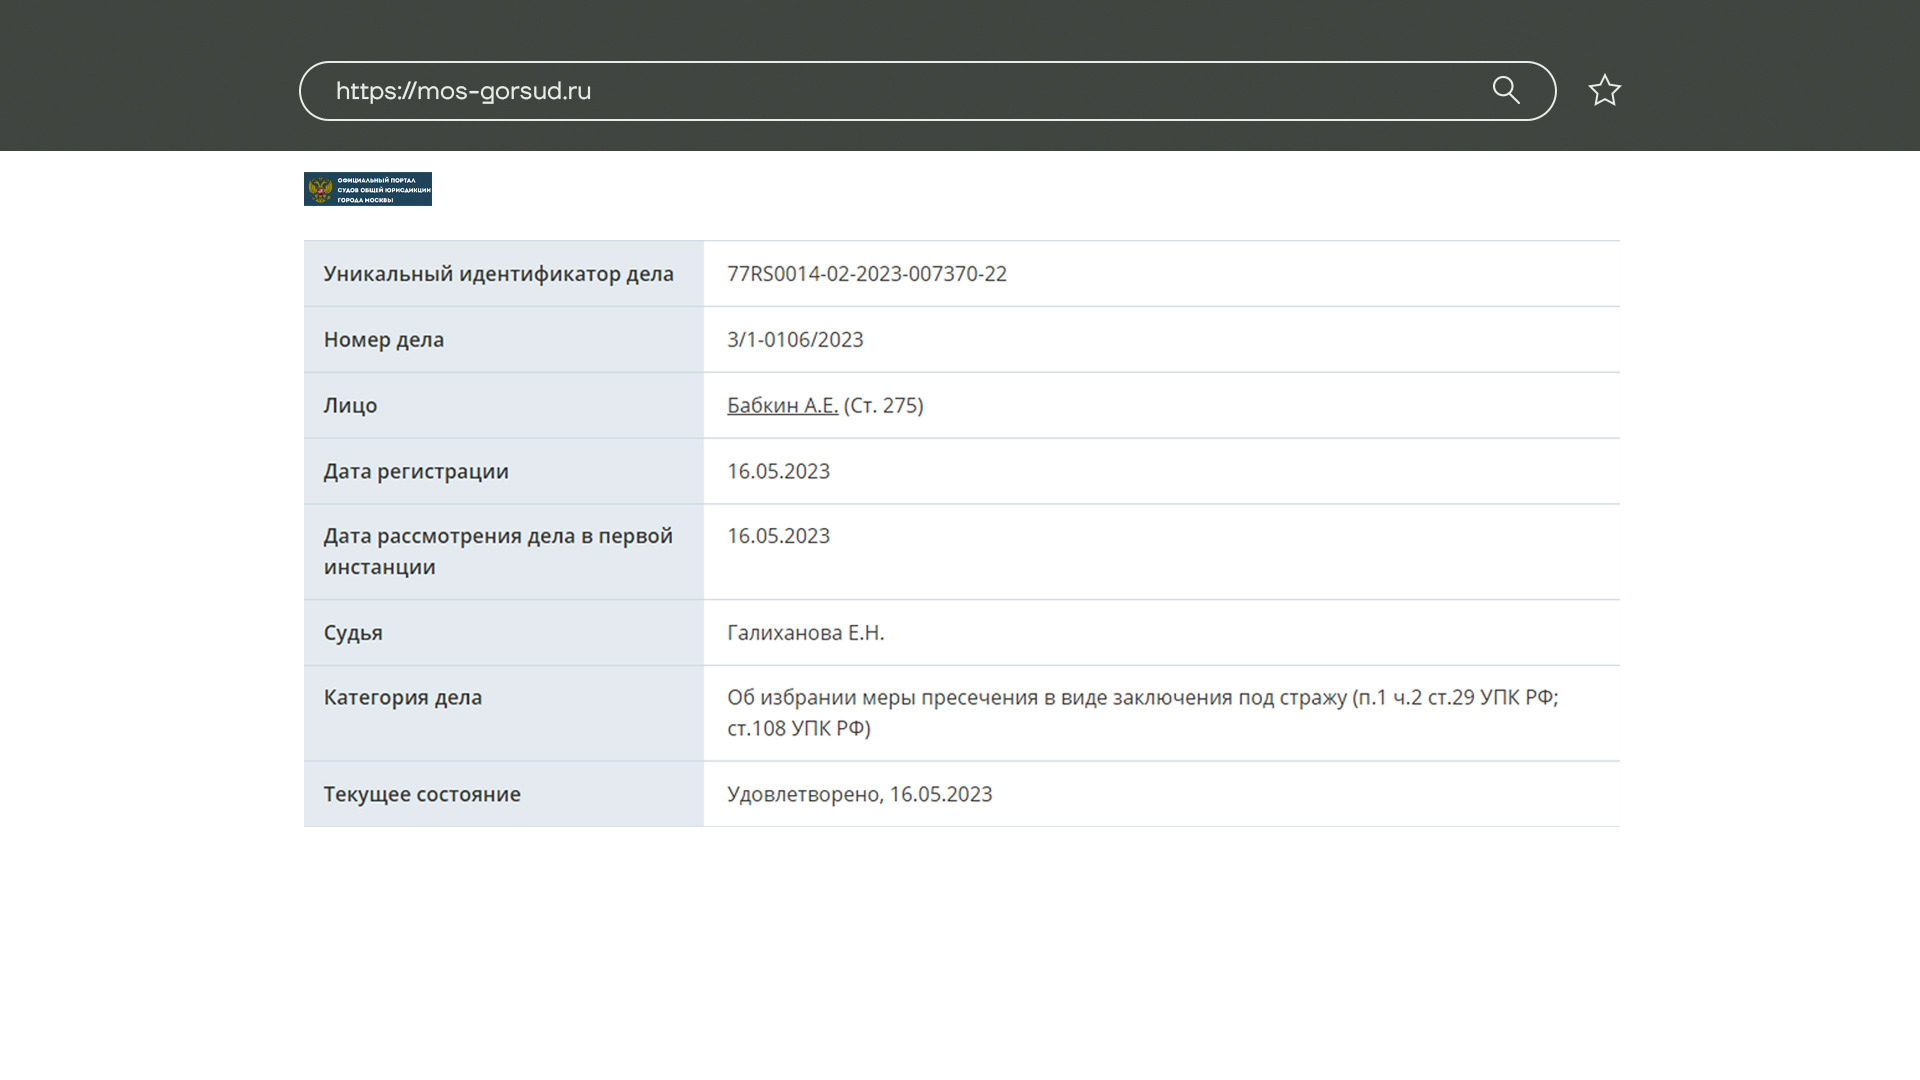Click the Категория дела label

(x=402, y=698)
